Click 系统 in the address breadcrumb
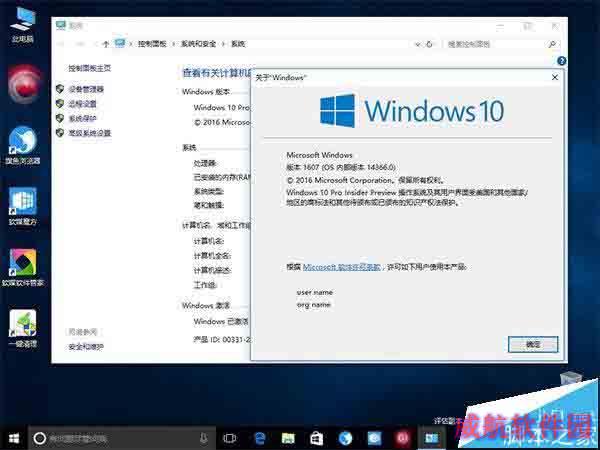The image size is (600, 450). [x=238, y=44]
